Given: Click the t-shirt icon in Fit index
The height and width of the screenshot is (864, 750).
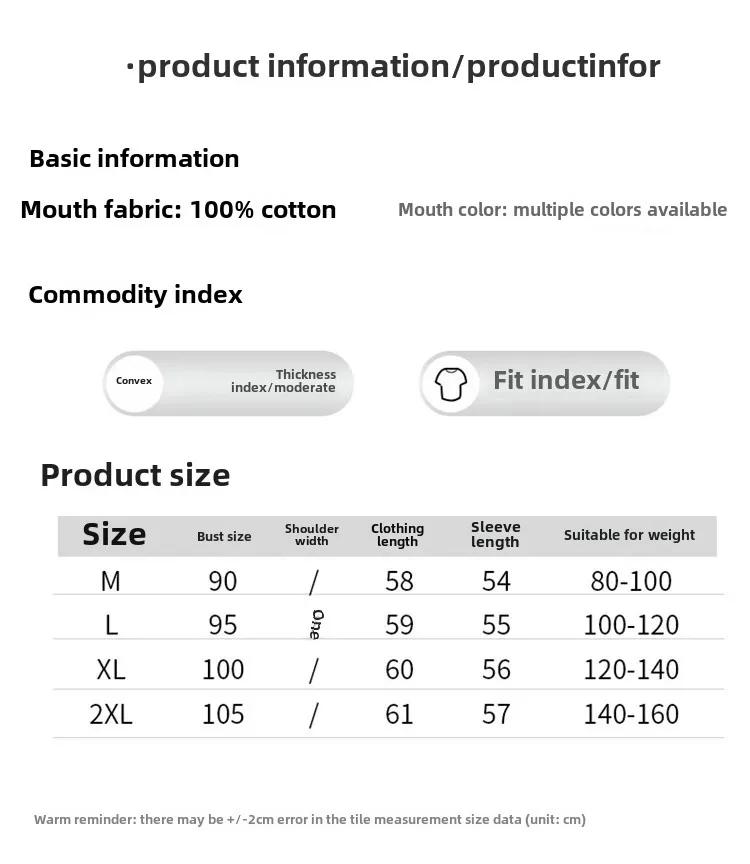Looking at the screenshot, I should pos(451,384).
